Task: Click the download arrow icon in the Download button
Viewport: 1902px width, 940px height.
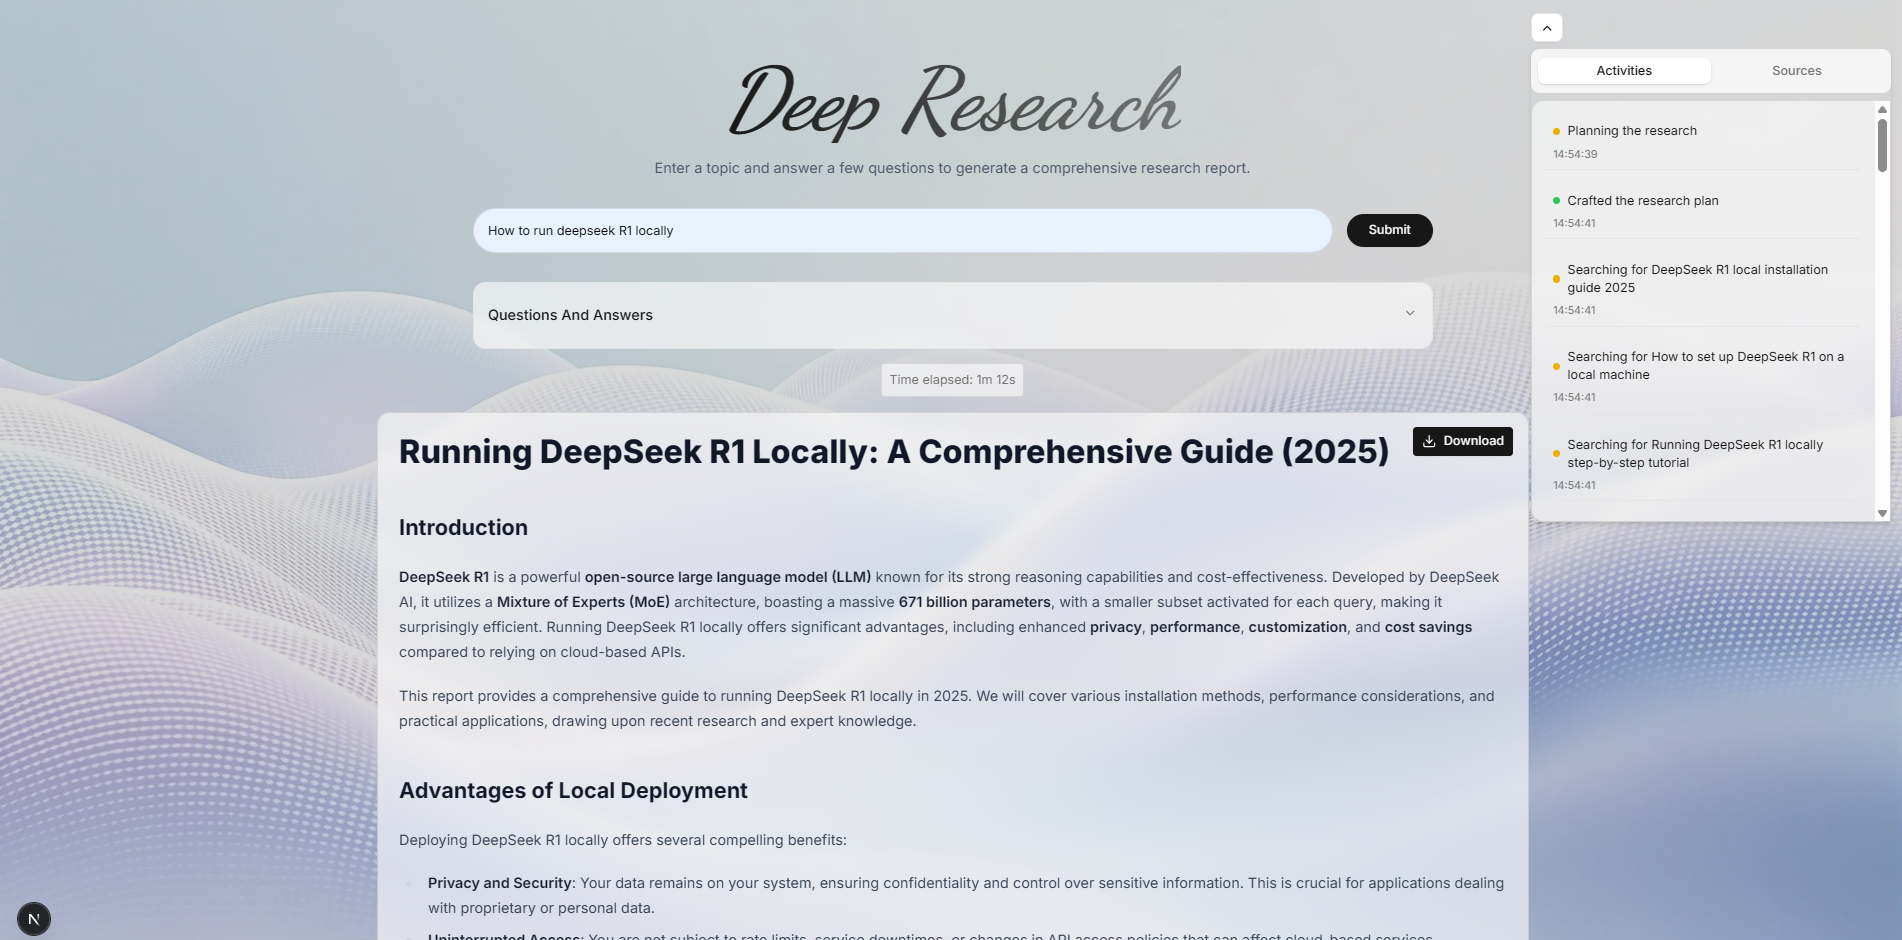Action: (1429, 441)
